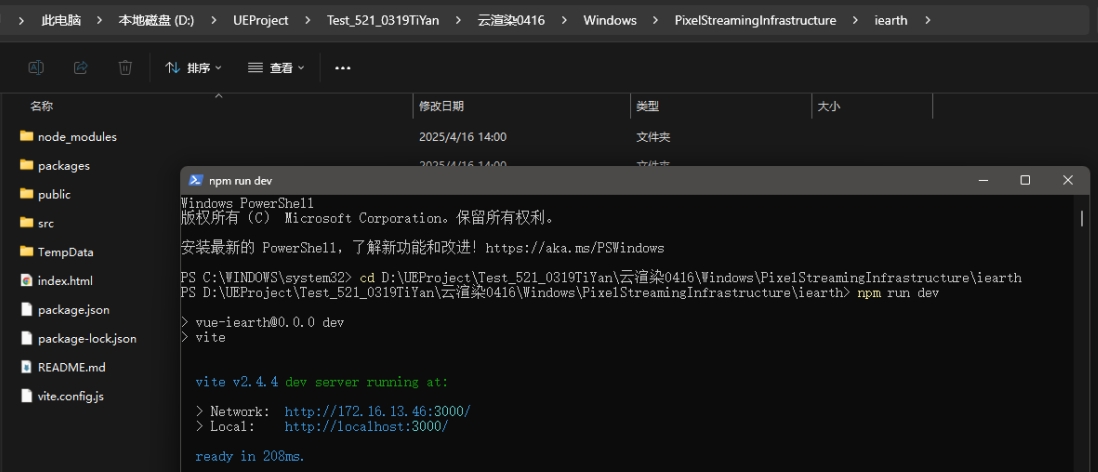Click the Windows breadcrumb segment
This screenshot has width=1098, height=472.
click(x=610, y=20)
